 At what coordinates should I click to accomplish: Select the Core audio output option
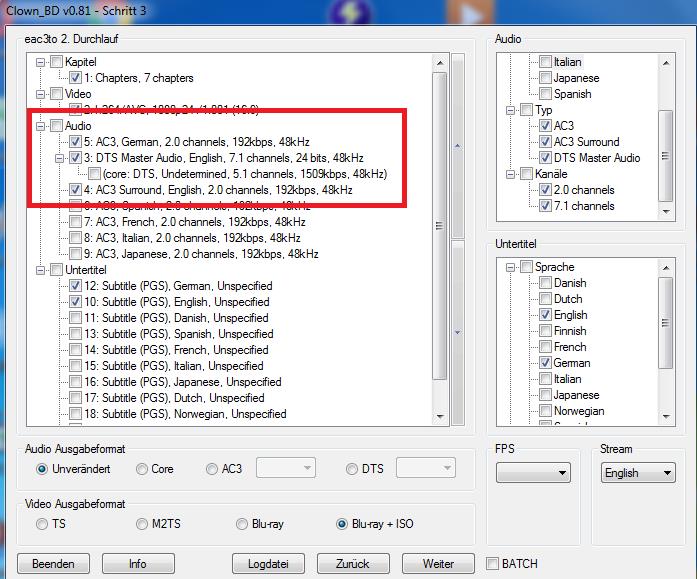[143, 469]
